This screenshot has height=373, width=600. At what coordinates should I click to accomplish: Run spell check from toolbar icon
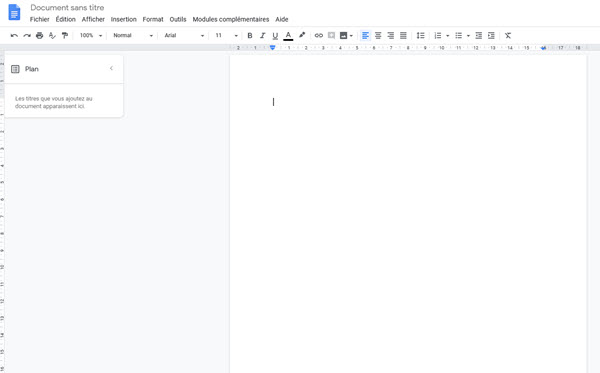point(52,36)
